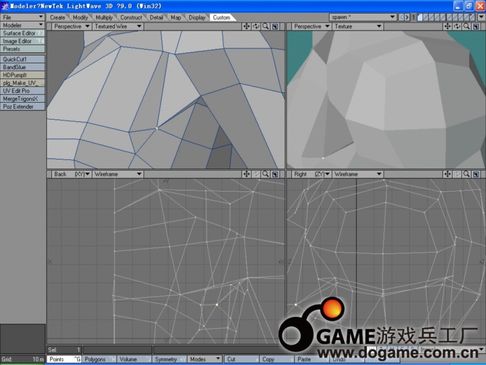Switch to the Multiply tab
486x365 pixels.
104,17
